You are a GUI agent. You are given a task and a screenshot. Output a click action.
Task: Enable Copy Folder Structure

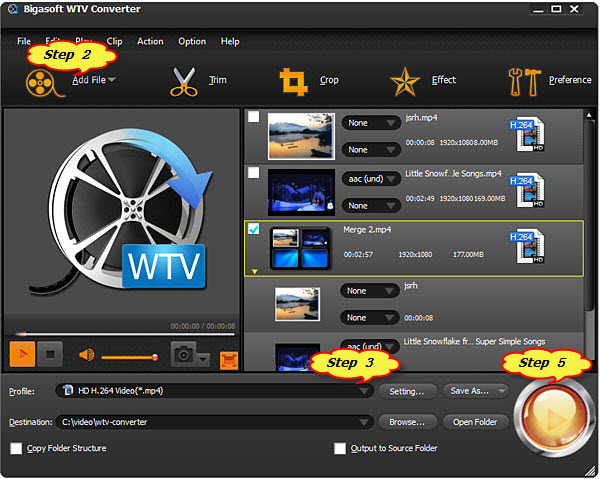click(x=16, y=448)
